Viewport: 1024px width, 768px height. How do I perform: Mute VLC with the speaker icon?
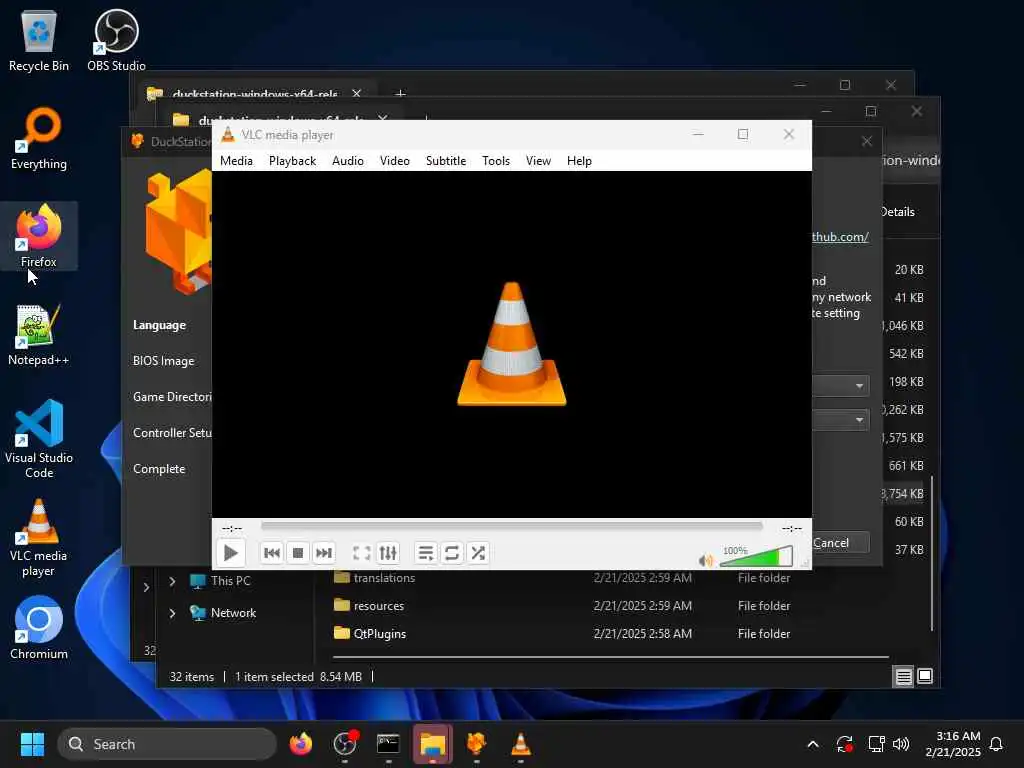tap(706, 560)
